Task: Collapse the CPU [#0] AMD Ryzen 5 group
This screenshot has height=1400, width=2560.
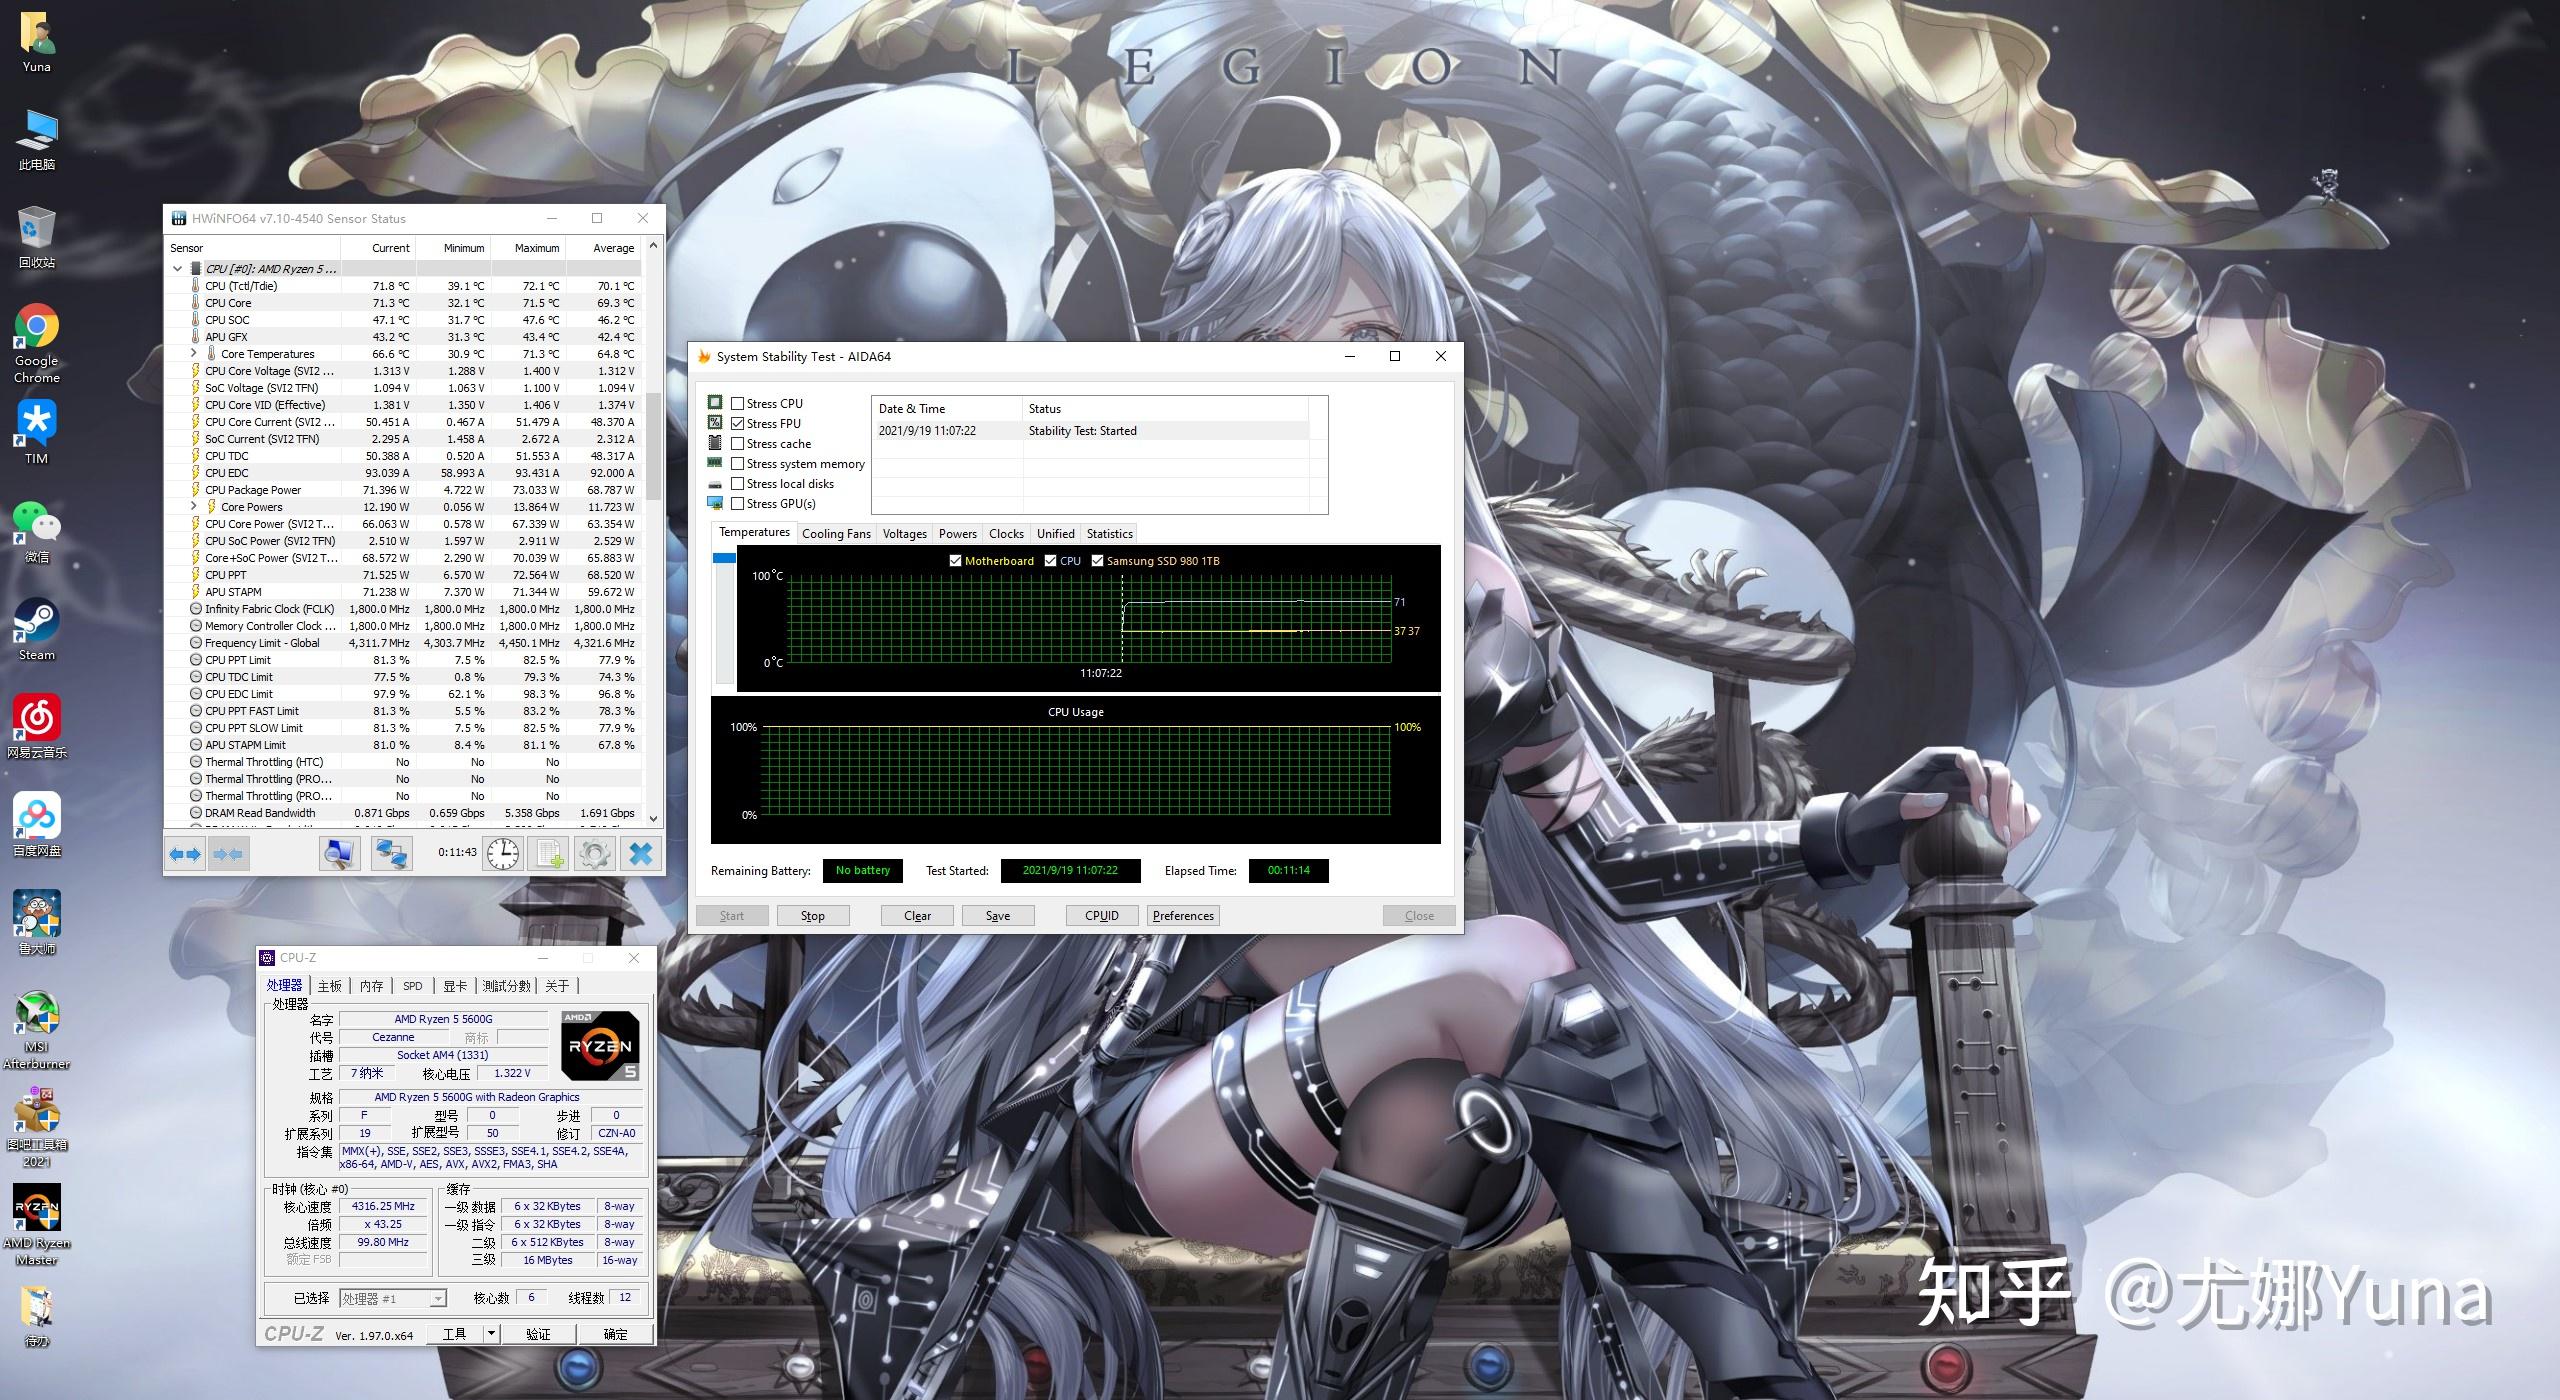Action: tap(178, 268)
